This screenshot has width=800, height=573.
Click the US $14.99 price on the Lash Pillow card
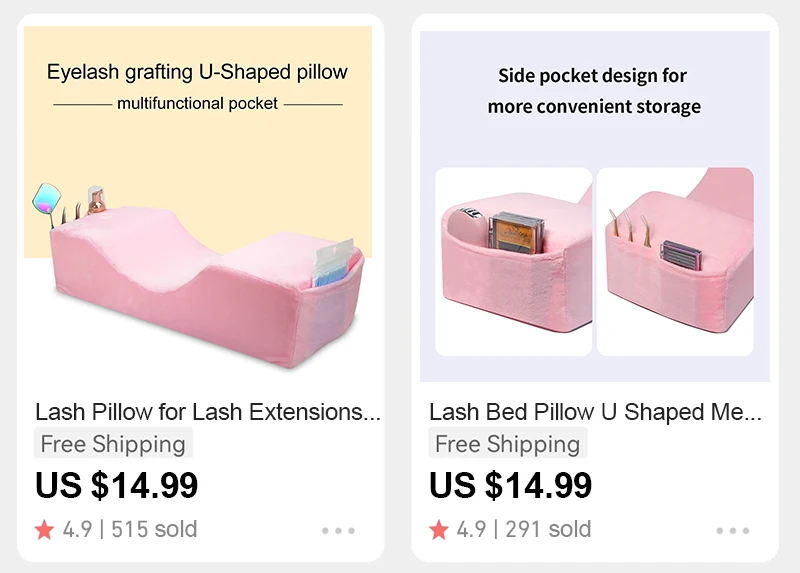[x=116, y=486]
